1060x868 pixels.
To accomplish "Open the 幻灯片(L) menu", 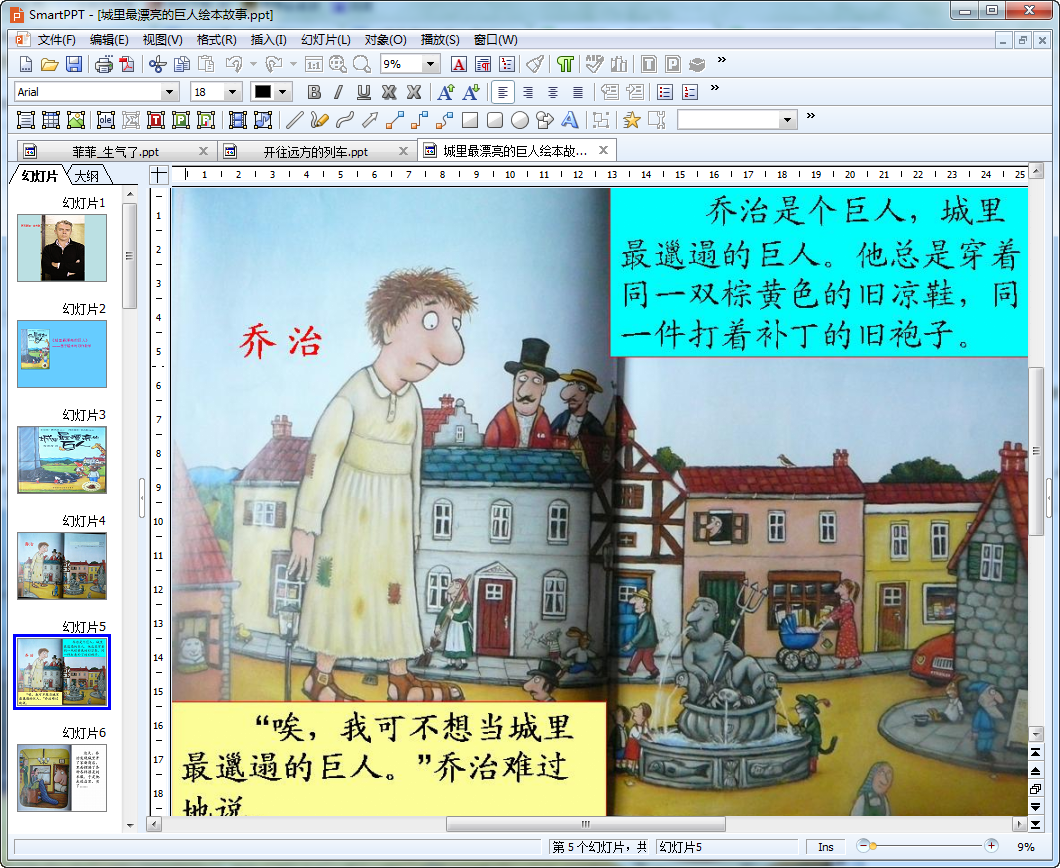I will (326, 40).
